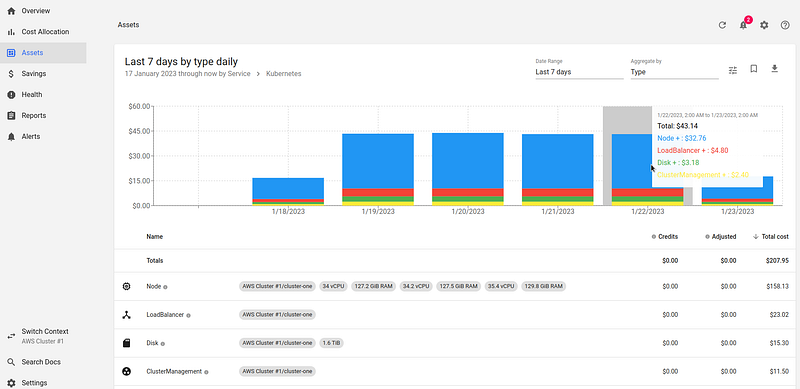Select Assets in sidebar
This screenshot has width=800, height=389.
click(32, 53)
